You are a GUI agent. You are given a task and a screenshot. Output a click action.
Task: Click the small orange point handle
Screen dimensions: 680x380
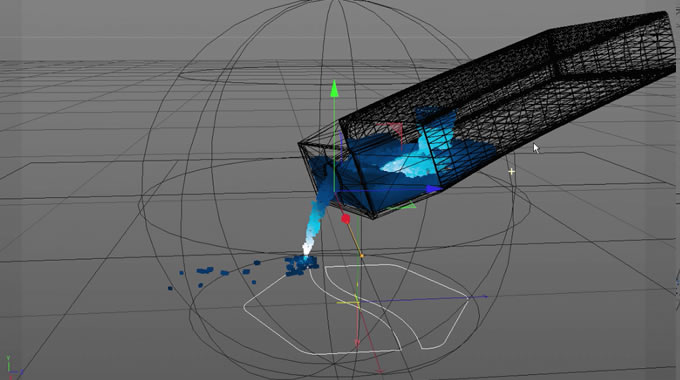click(x=362, y=256)
